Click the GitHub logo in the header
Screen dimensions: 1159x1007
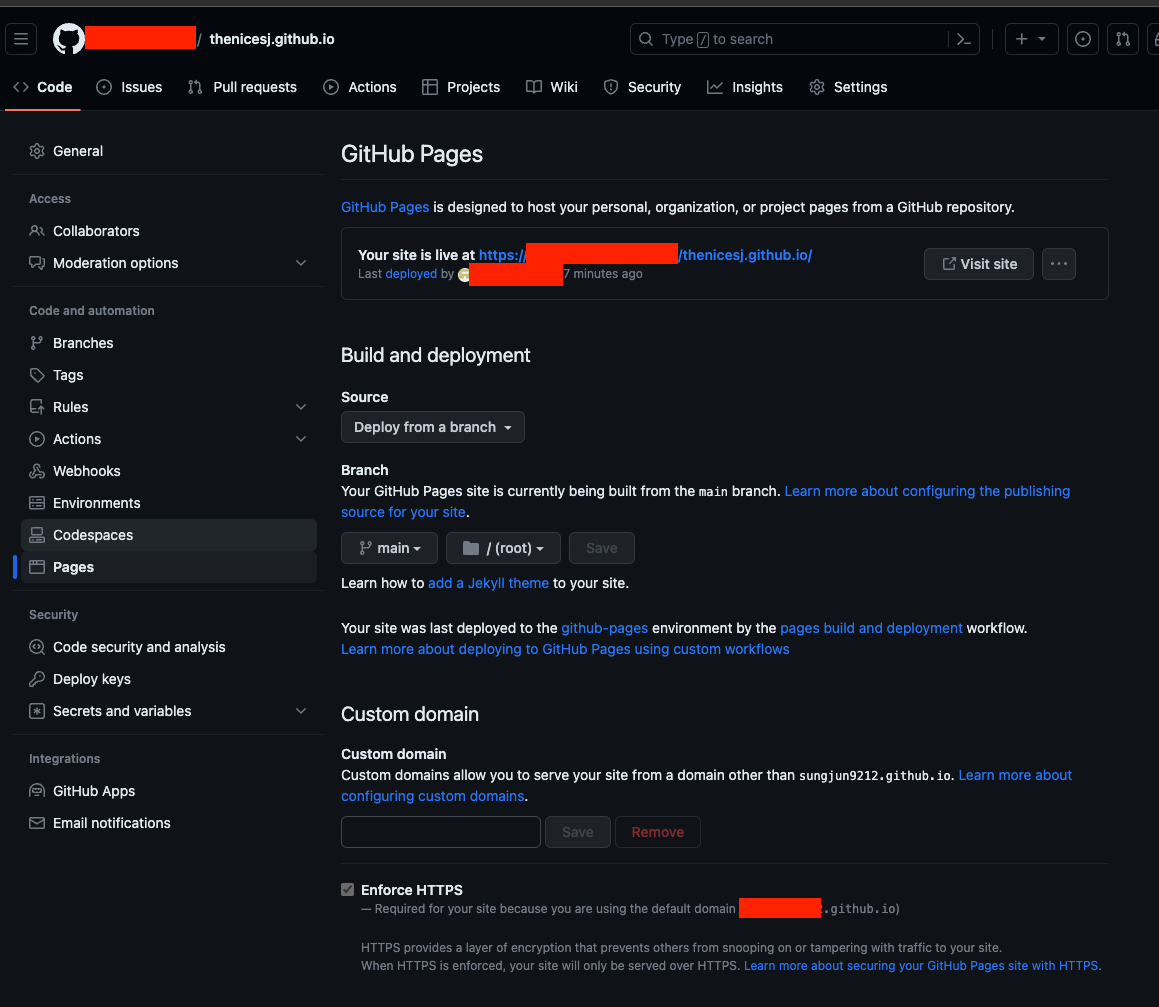tap(68, 38)
